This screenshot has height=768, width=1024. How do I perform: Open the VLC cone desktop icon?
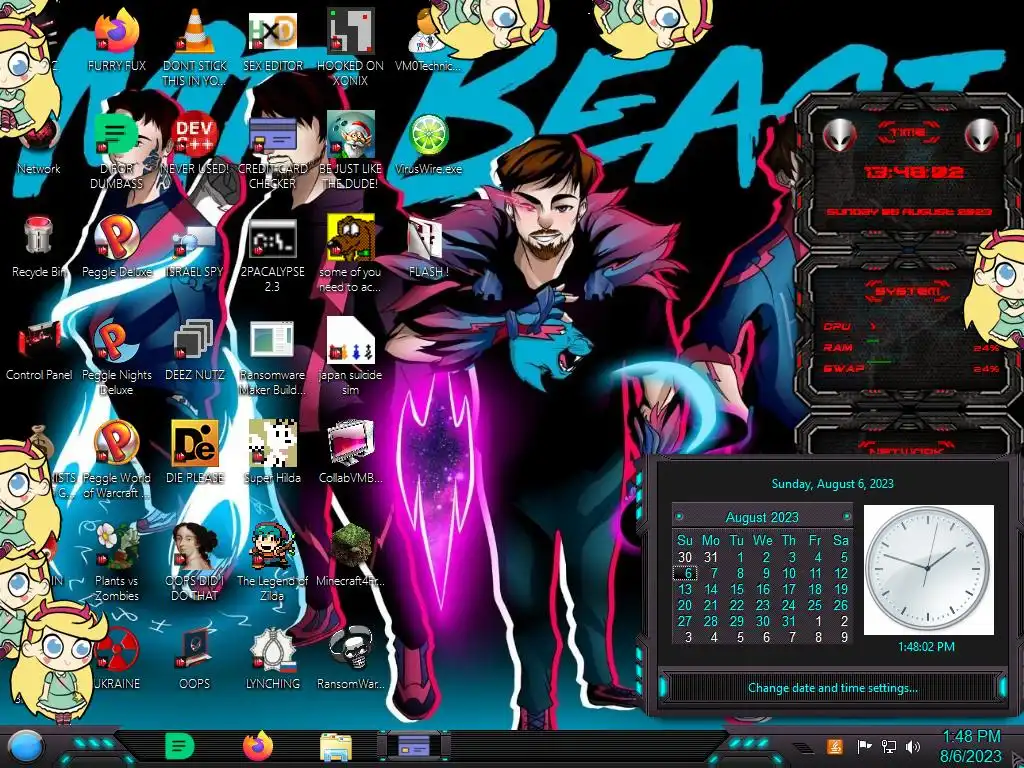click(195, 33)
